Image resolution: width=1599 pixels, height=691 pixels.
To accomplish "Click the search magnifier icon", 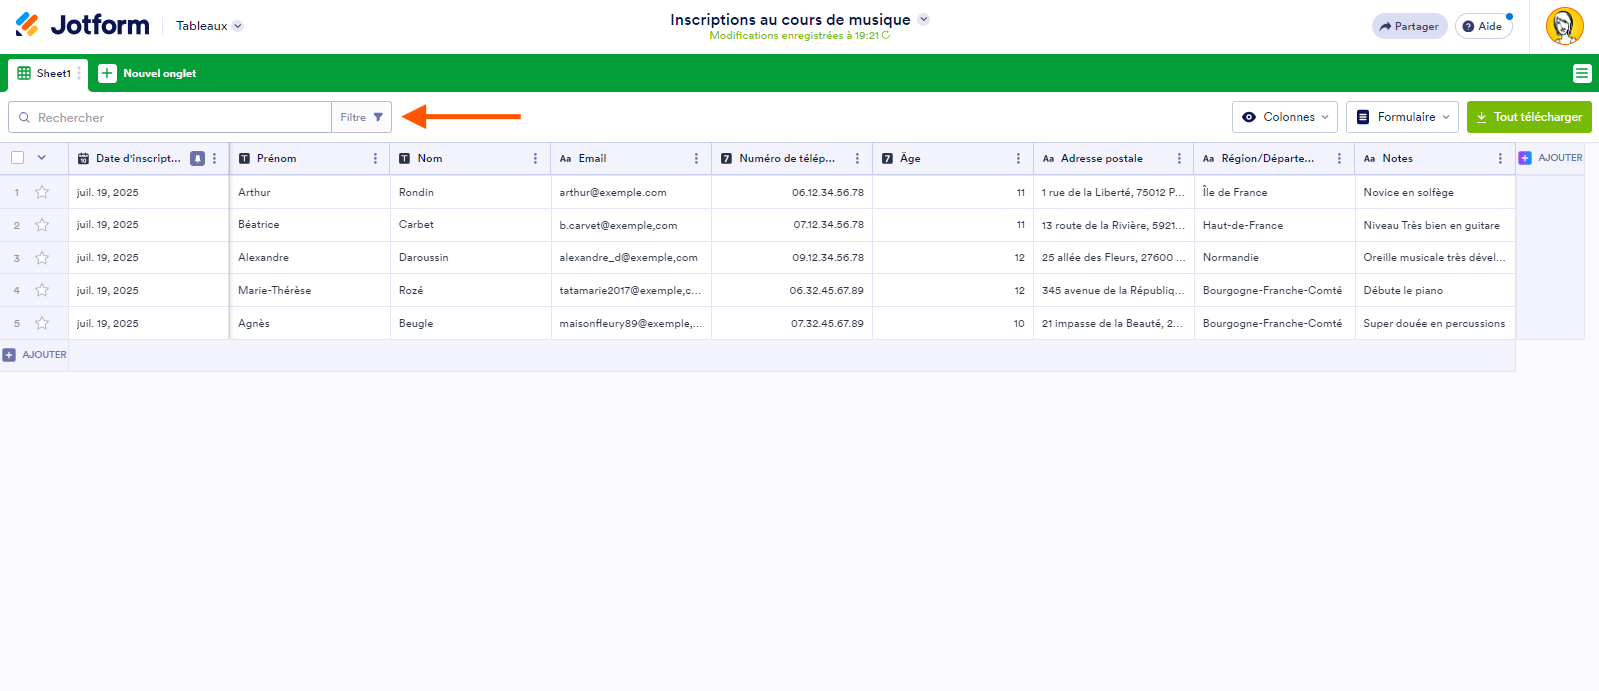I will click(x=24, y=117).
